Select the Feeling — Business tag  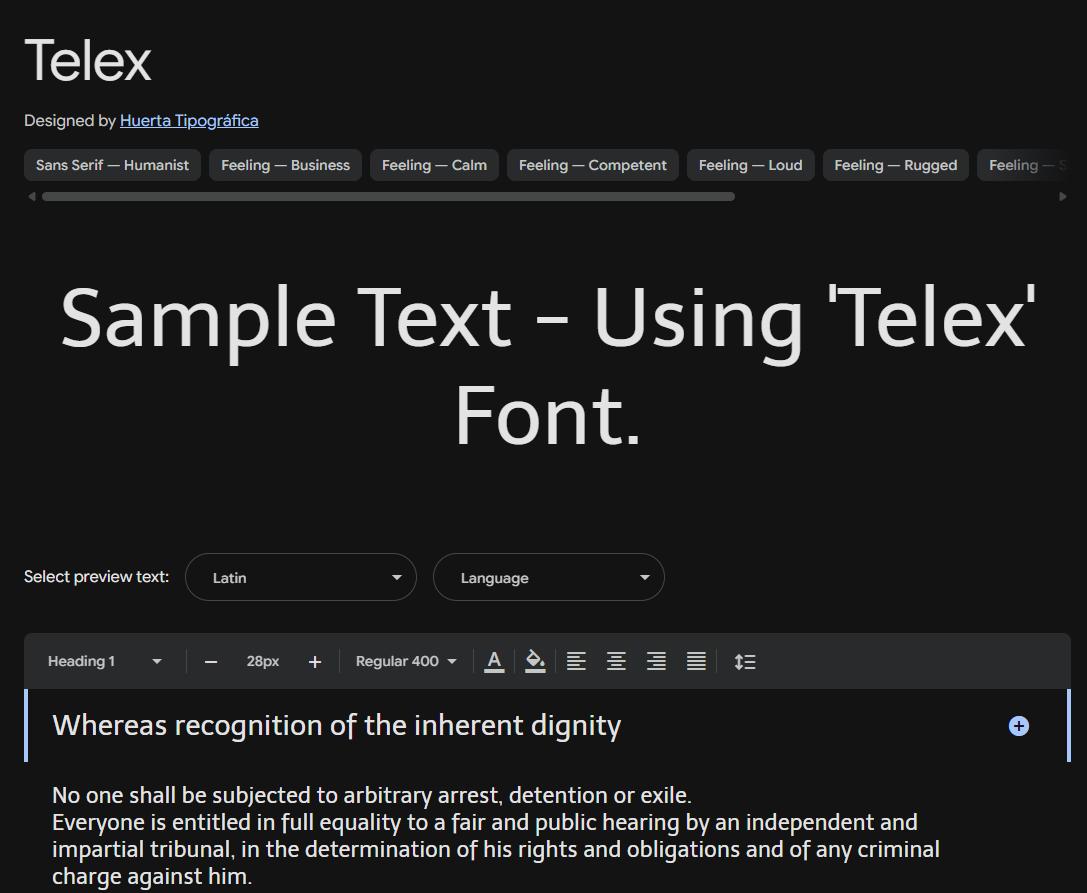pyautogui.click(x=286, y=165)
